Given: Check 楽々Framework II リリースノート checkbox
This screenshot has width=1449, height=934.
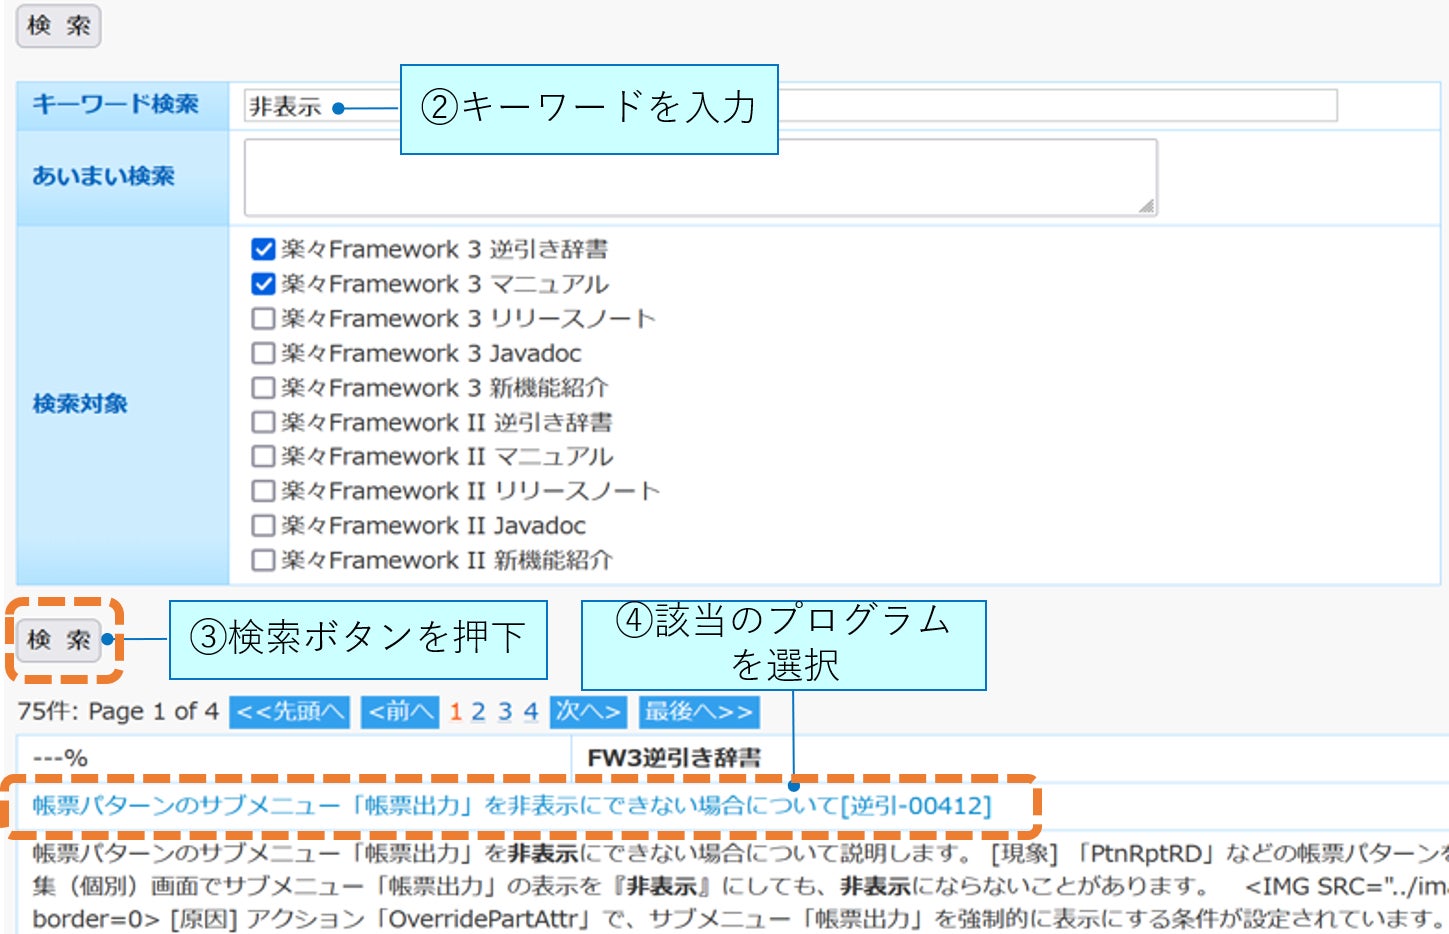Looking at the screenshot, I should pyautogui.click(x=263, y=491).
